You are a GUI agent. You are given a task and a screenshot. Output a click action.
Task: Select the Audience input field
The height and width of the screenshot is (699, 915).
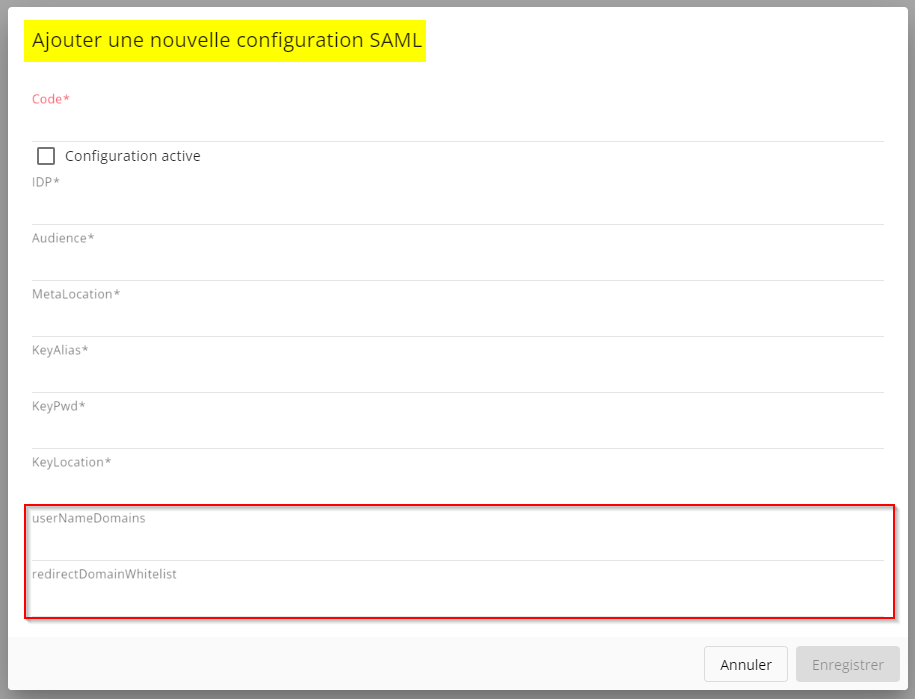(x=457, y=264)
